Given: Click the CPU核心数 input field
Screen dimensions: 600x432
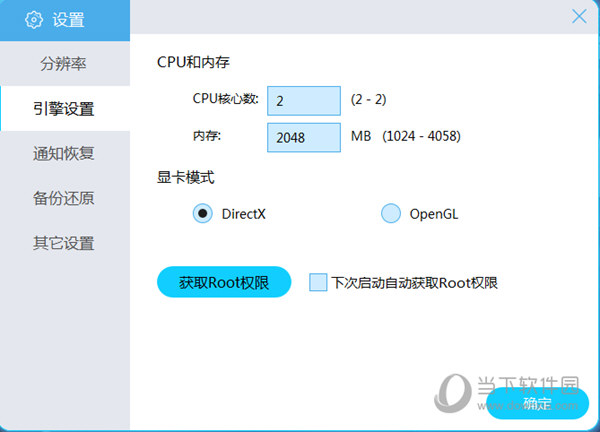Looking at the screenshot, I should coord(304,101).
